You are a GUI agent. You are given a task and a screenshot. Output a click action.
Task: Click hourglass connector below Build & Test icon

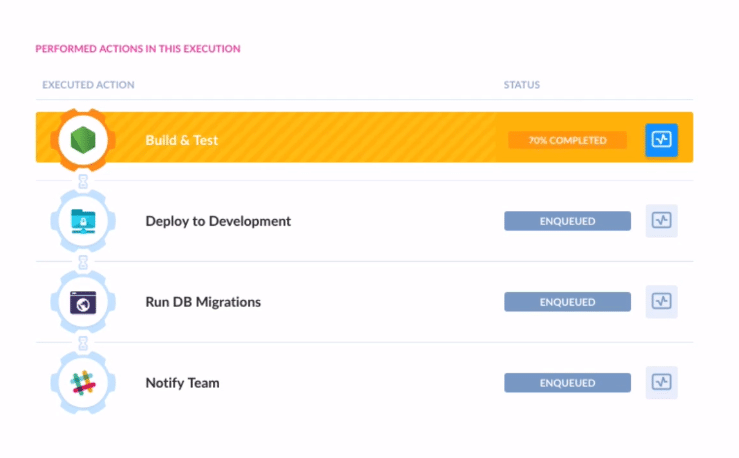click(x=83, y=181)
